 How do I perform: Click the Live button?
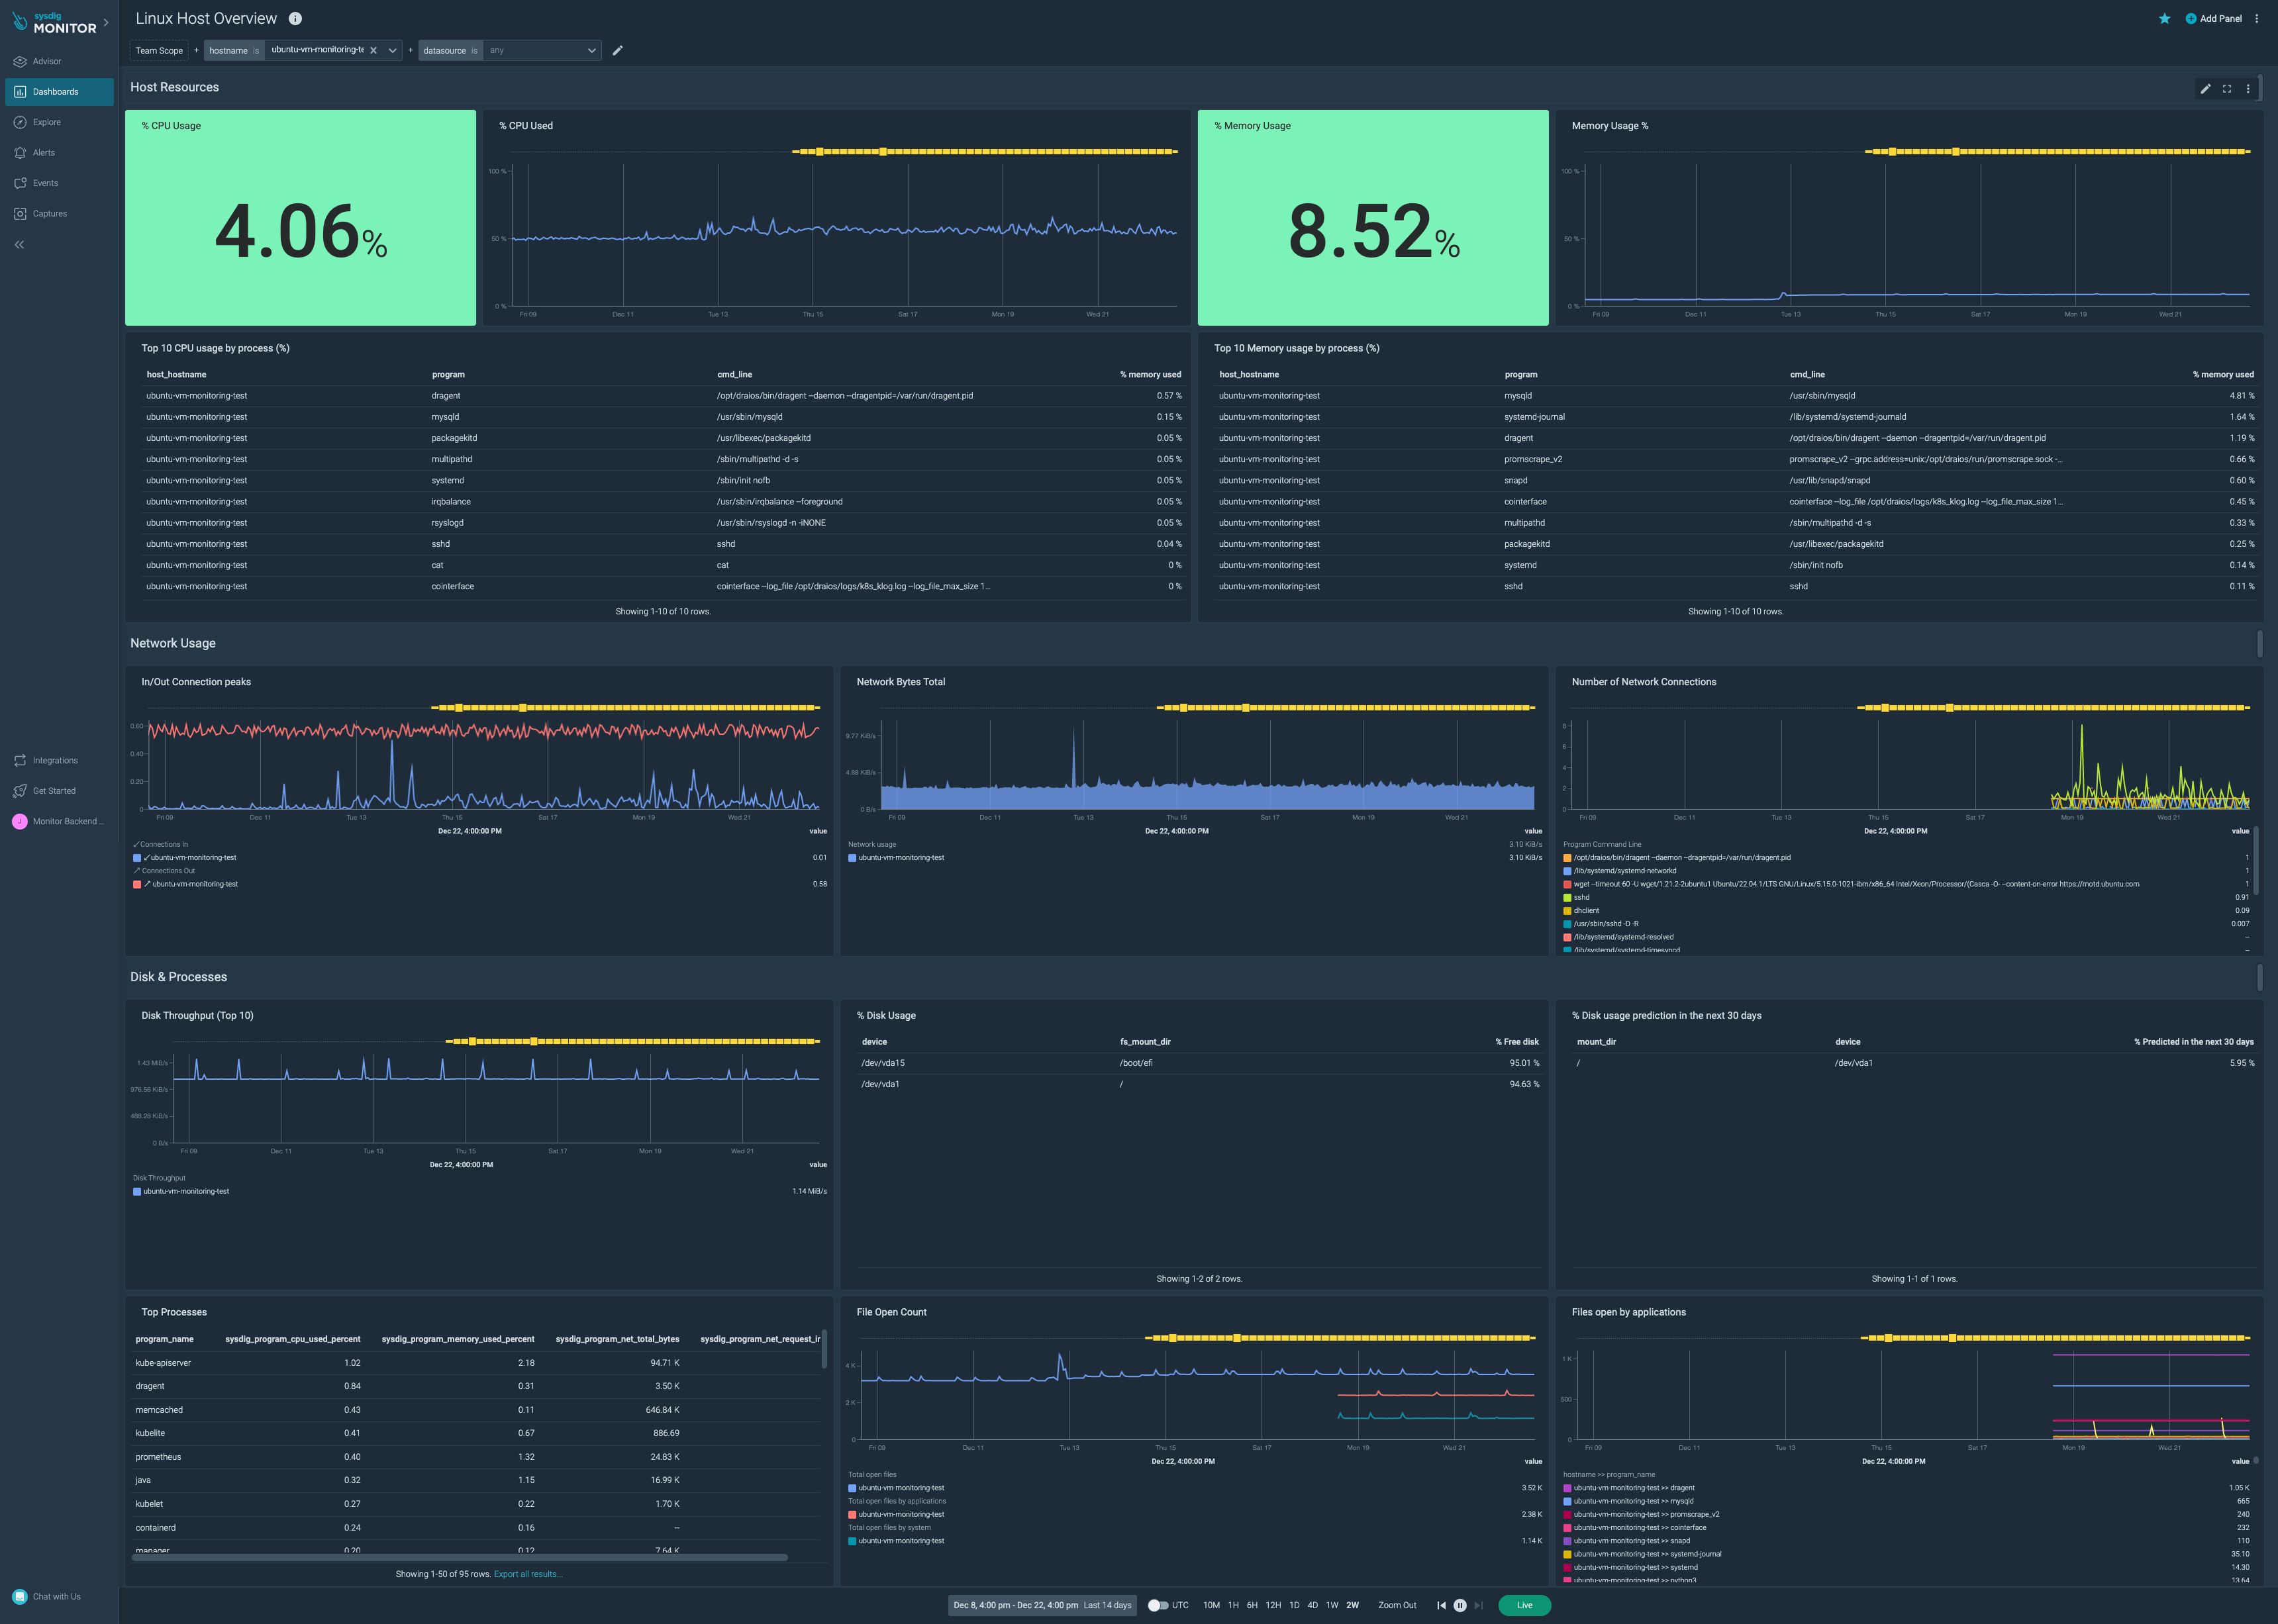coord(1524,1605)
